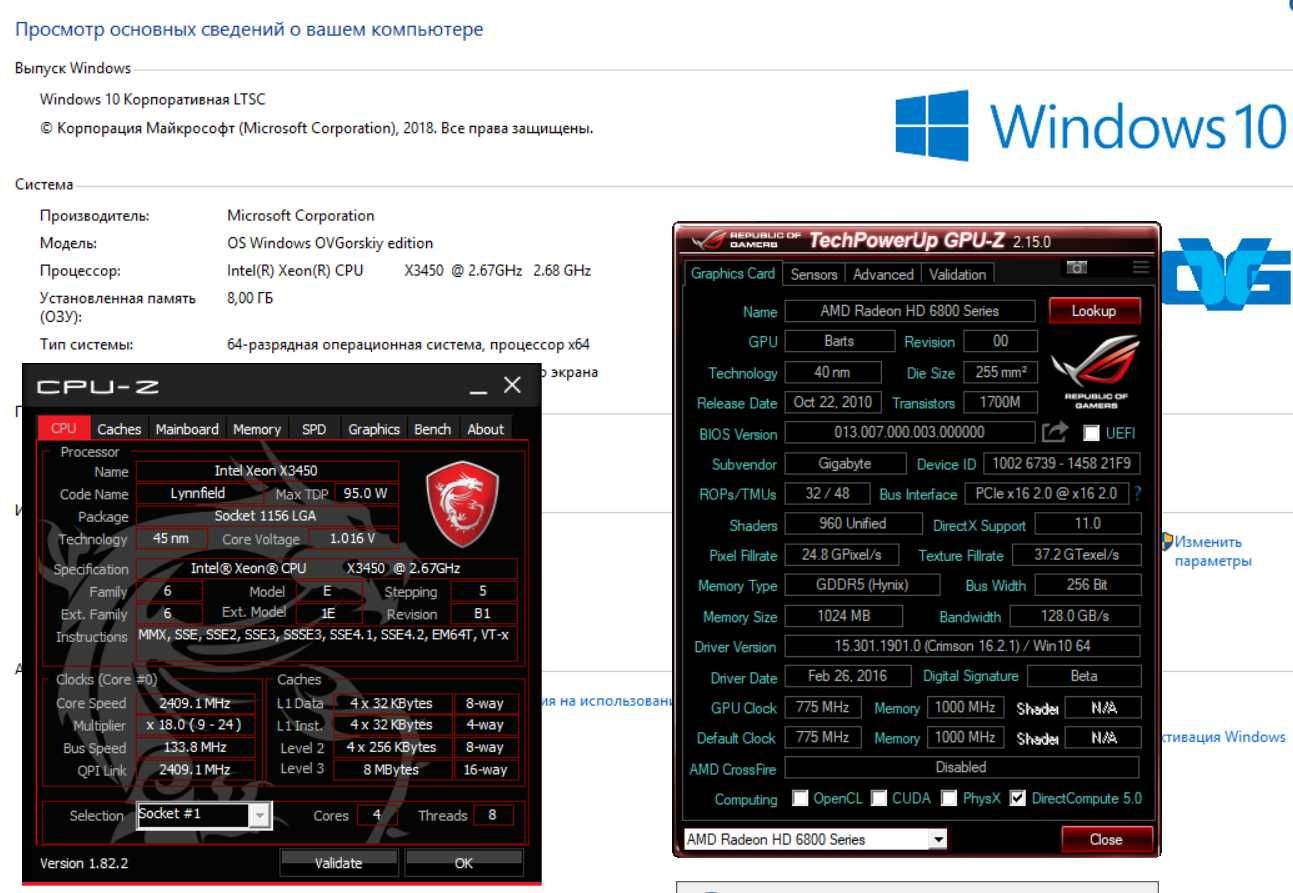The image size is (1293, 893).
Task: Open the GPU-Z Sensors tab
Action: point(814,274)
